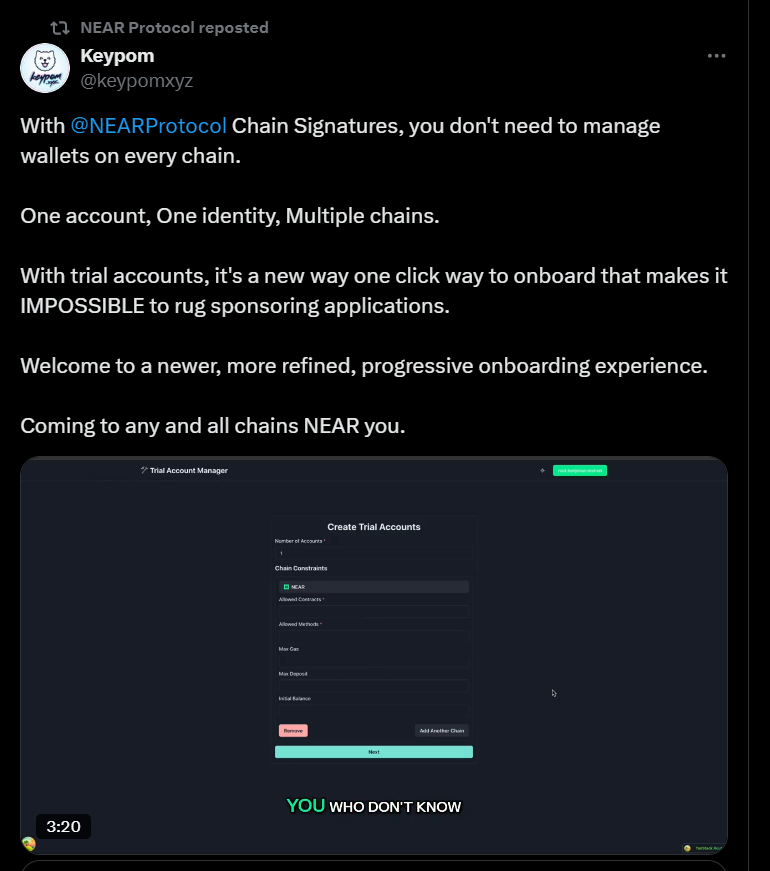Click the 3:20 video duration badge
Image resolution: width=770 pixels, height=871 pixels.
63,826
